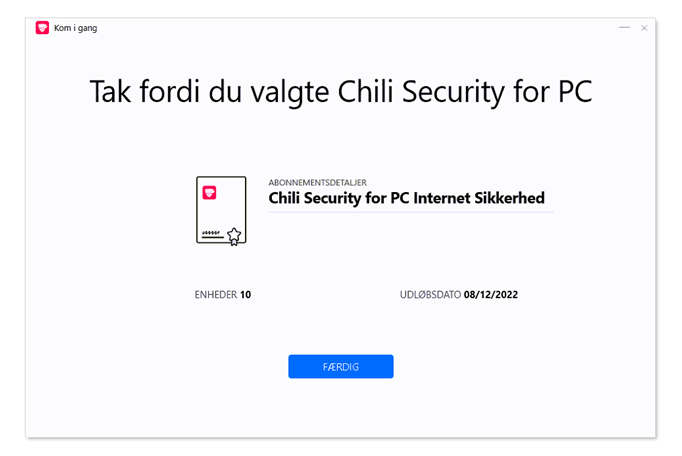The width and height of the screenshot is (682, 456).
Task: Click the device count 10
Action: 245,295
